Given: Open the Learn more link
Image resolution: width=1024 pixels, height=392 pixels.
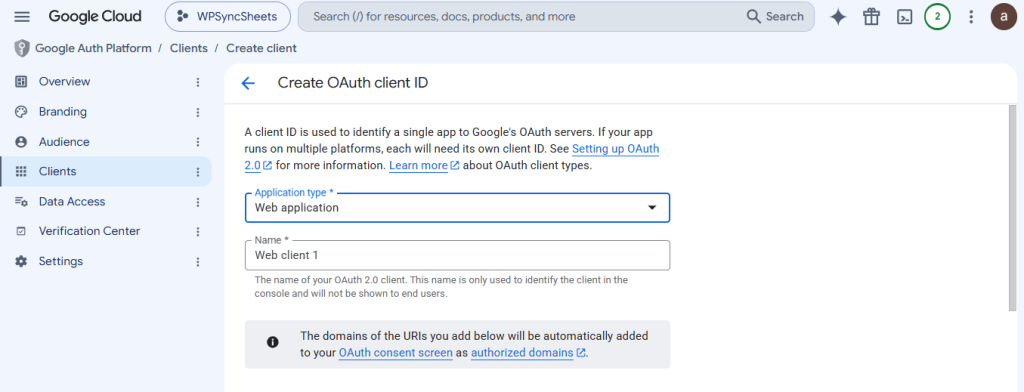Looking at the screenshot, I should coord(424,165).
